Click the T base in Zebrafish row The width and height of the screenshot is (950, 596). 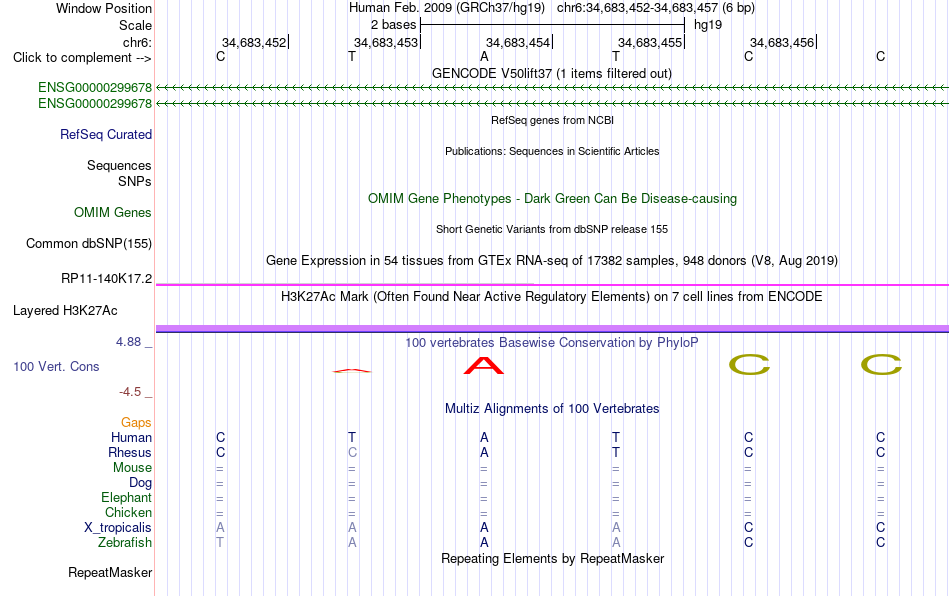tap(220, 542)
